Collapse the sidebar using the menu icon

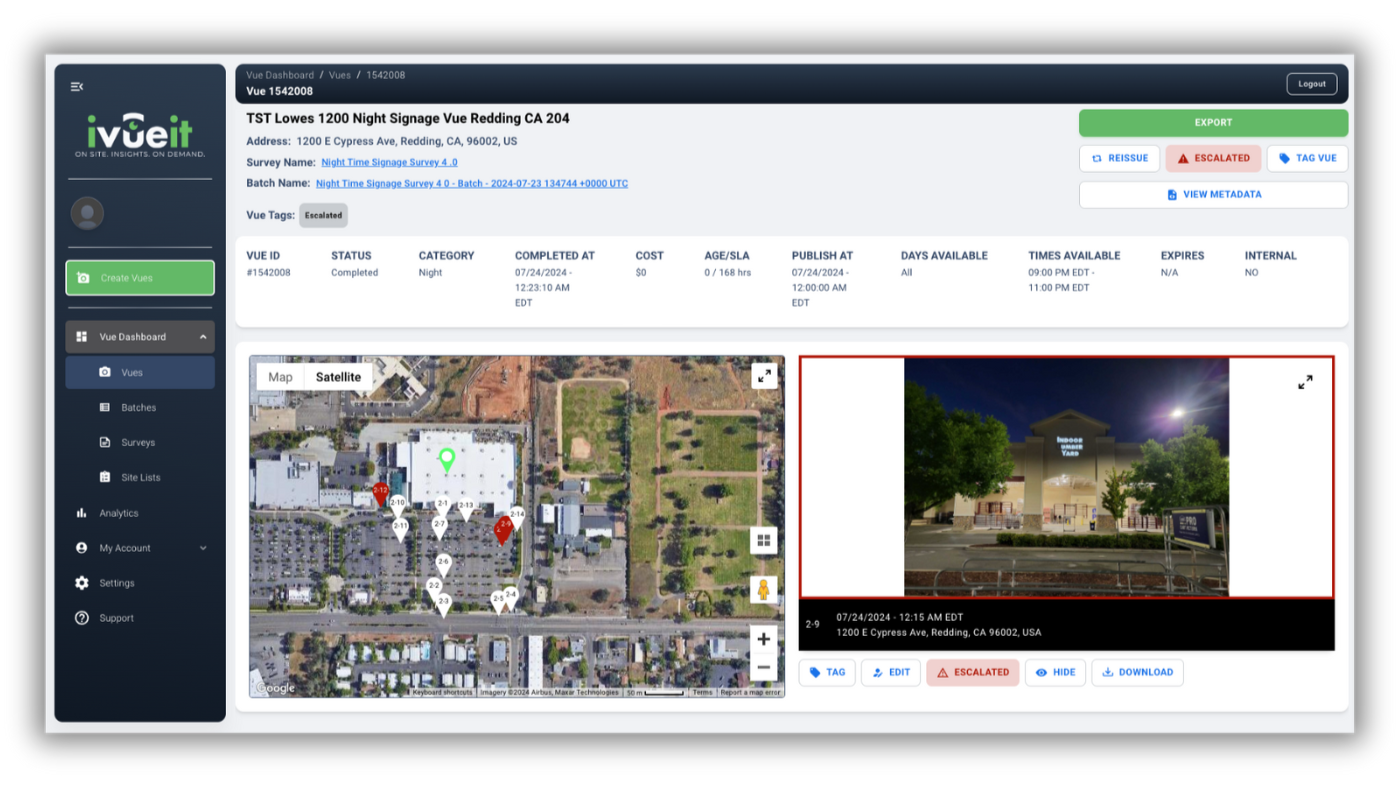pos(77,87)
